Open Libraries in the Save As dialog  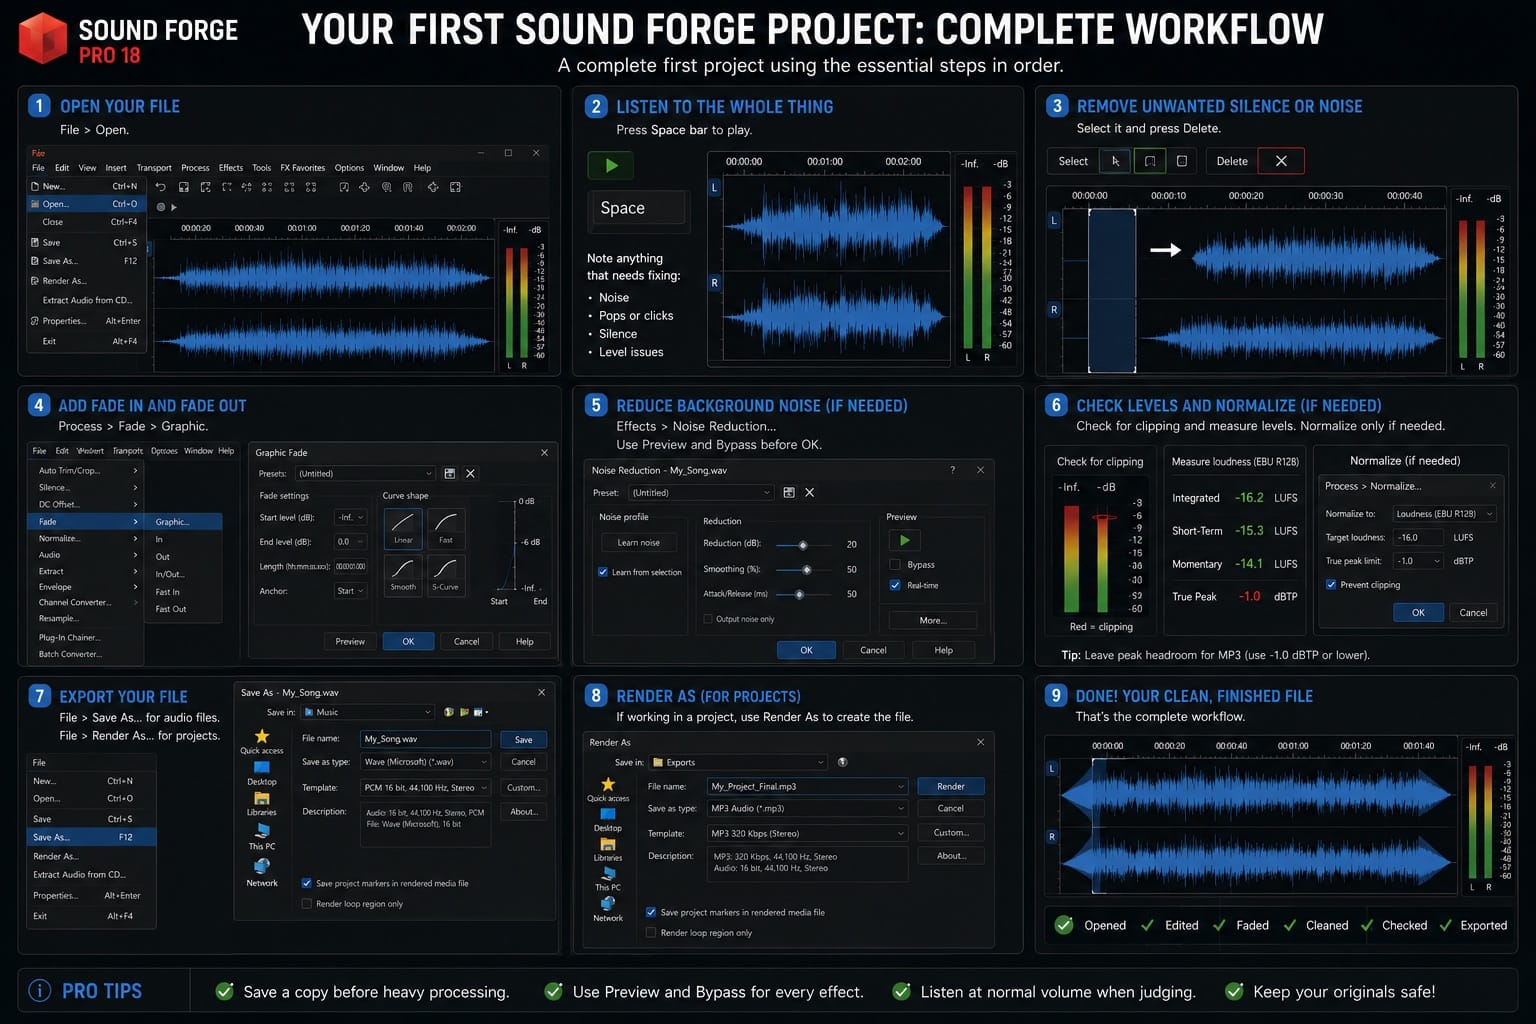[x=262, y=804]
